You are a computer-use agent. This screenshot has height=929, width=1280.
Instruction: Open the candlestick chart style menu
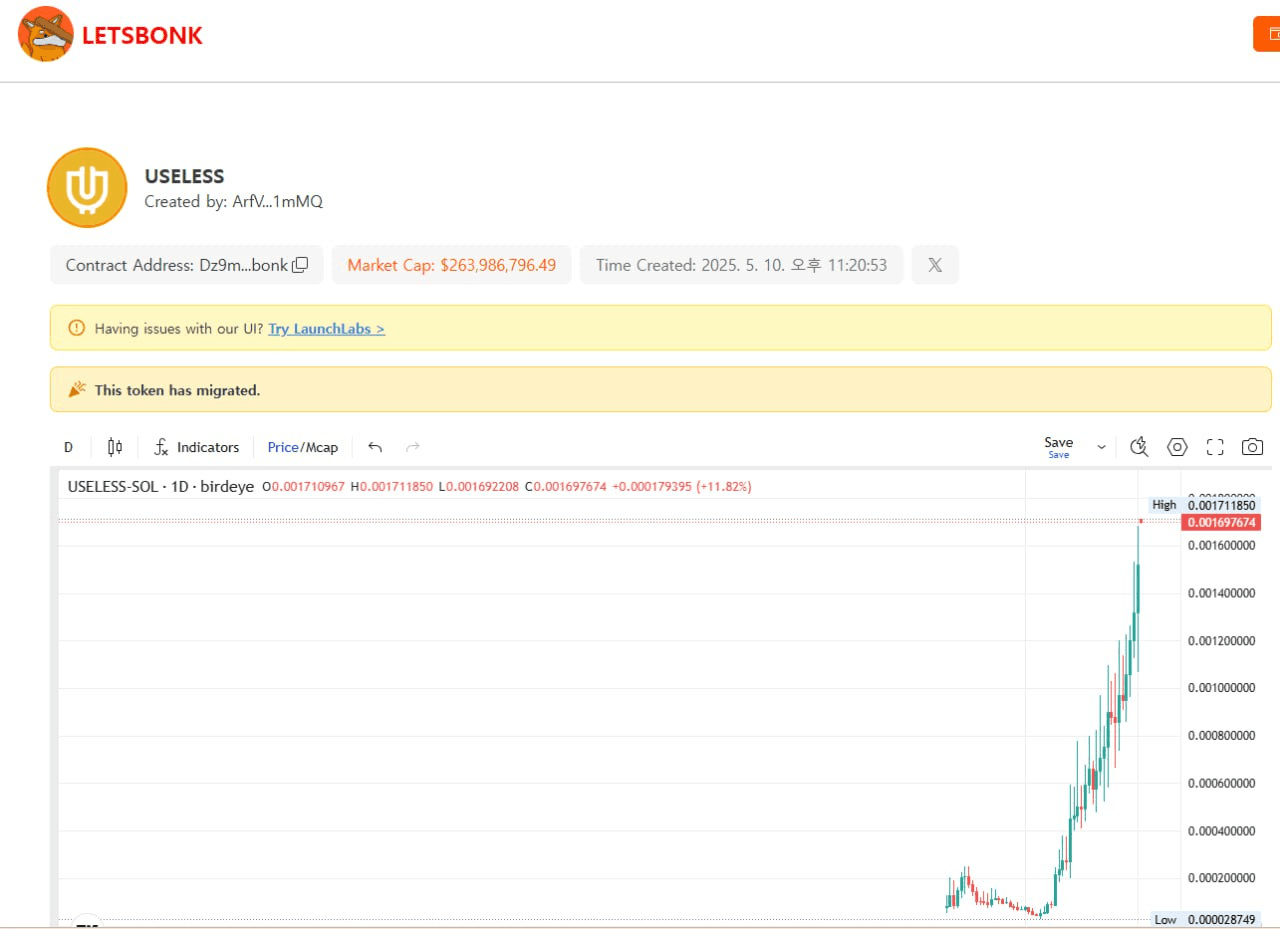click(115, 447)
